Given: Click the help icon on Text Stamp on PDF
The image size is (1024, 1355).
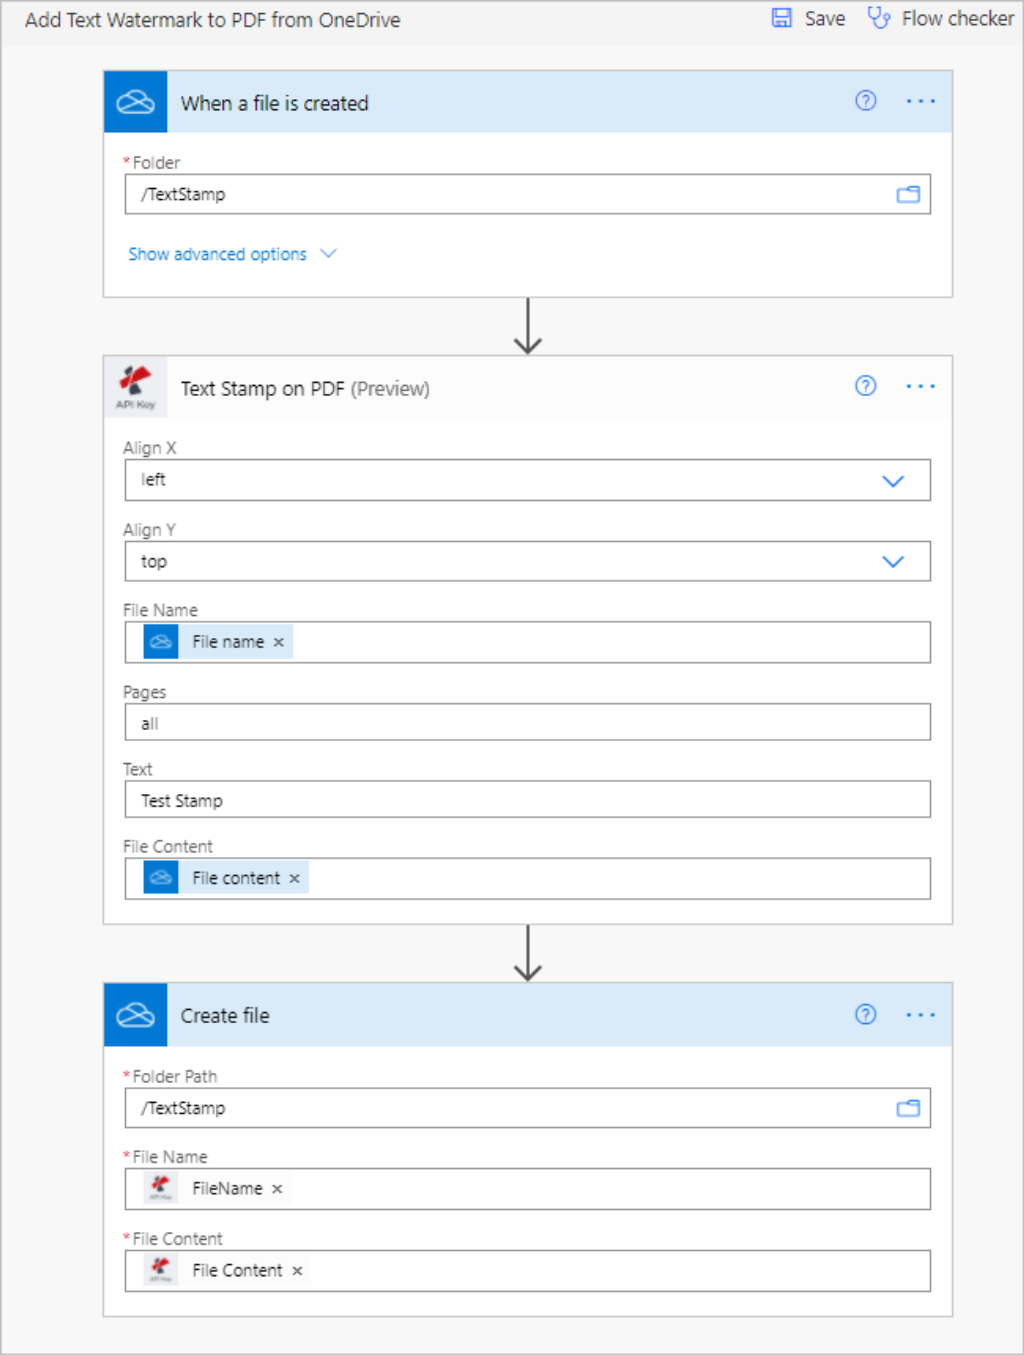Looking at the screenshot, I should [865, 386].
